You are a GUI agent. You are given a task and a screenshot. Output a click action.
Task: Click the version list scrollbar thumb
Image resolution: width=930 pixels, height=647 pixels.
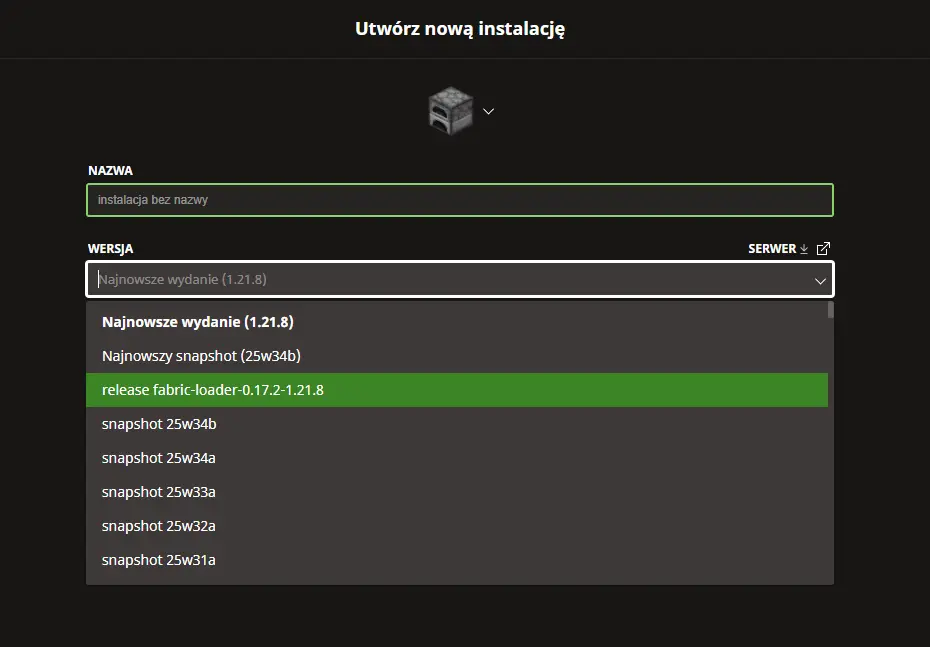click(830, 310)
